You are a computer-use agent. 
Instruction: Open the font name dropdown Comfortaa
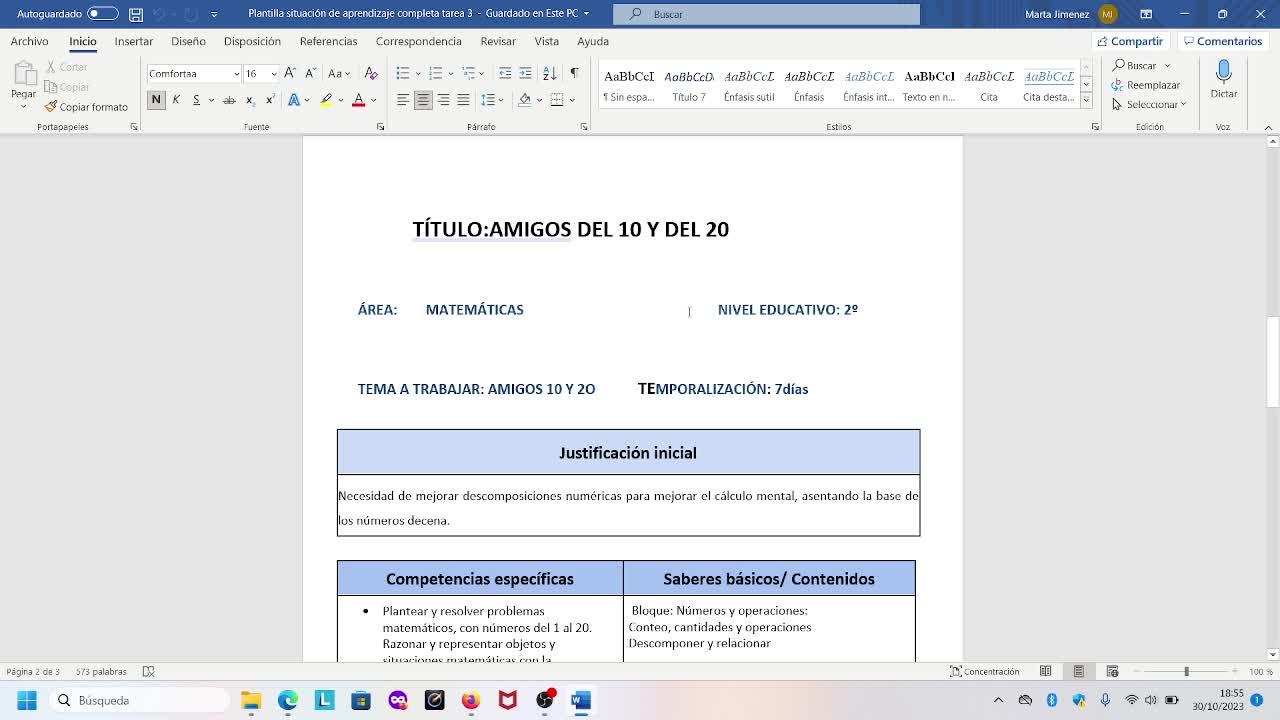coord(236,74)
